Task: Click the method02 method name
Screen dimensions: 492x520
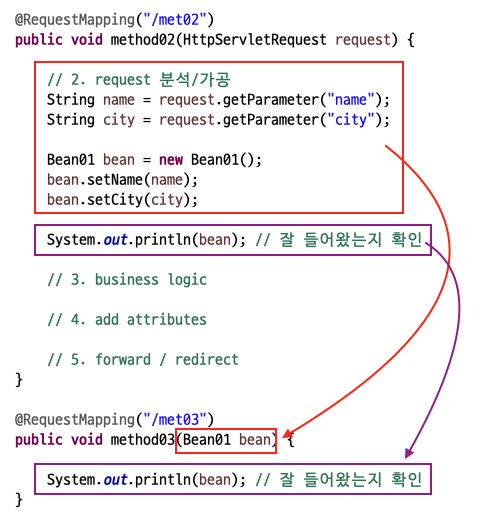Action: point(143,40)
